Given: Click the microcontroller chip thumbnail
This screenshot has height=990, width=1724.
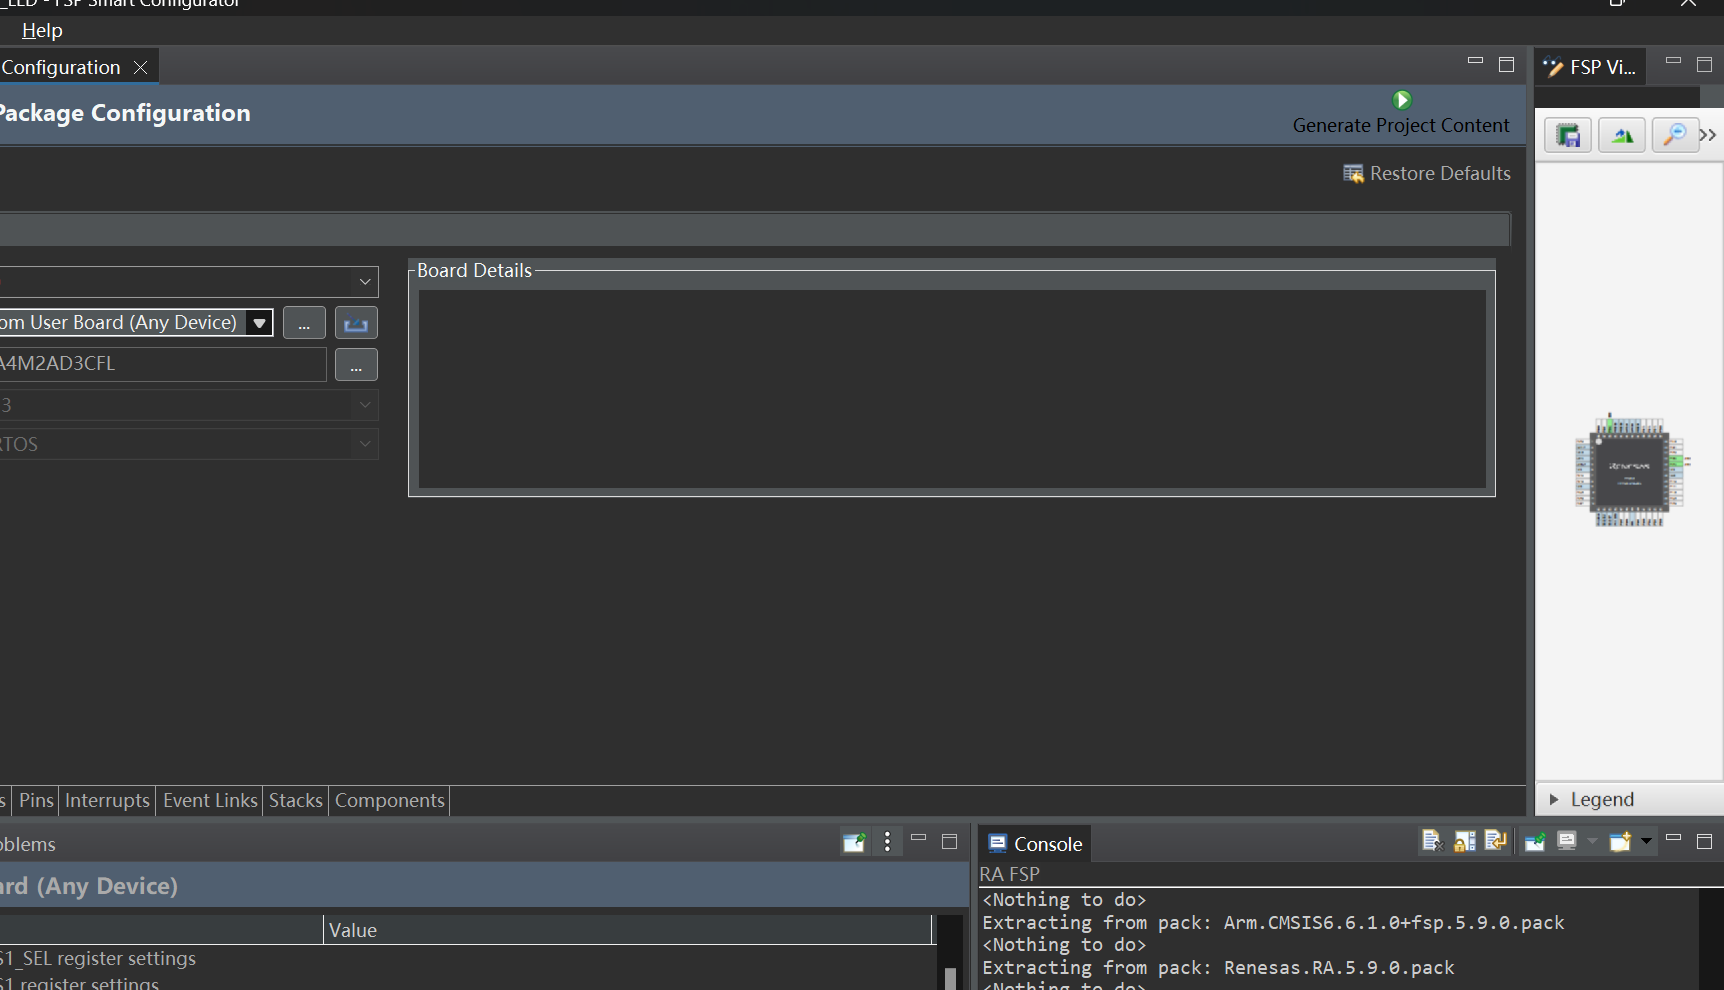Looking at the screenshot, I should point(1631,470).
